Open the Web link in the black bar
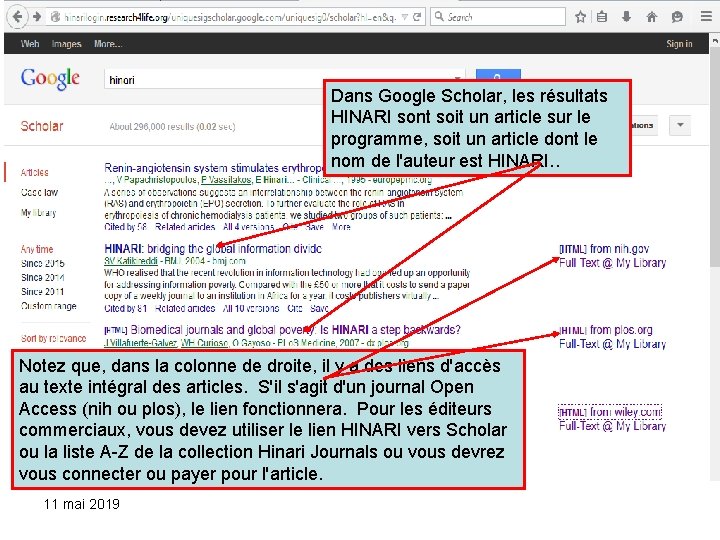Image resolution: width=720 pixels, height=540 pixels. pos(30,44)
